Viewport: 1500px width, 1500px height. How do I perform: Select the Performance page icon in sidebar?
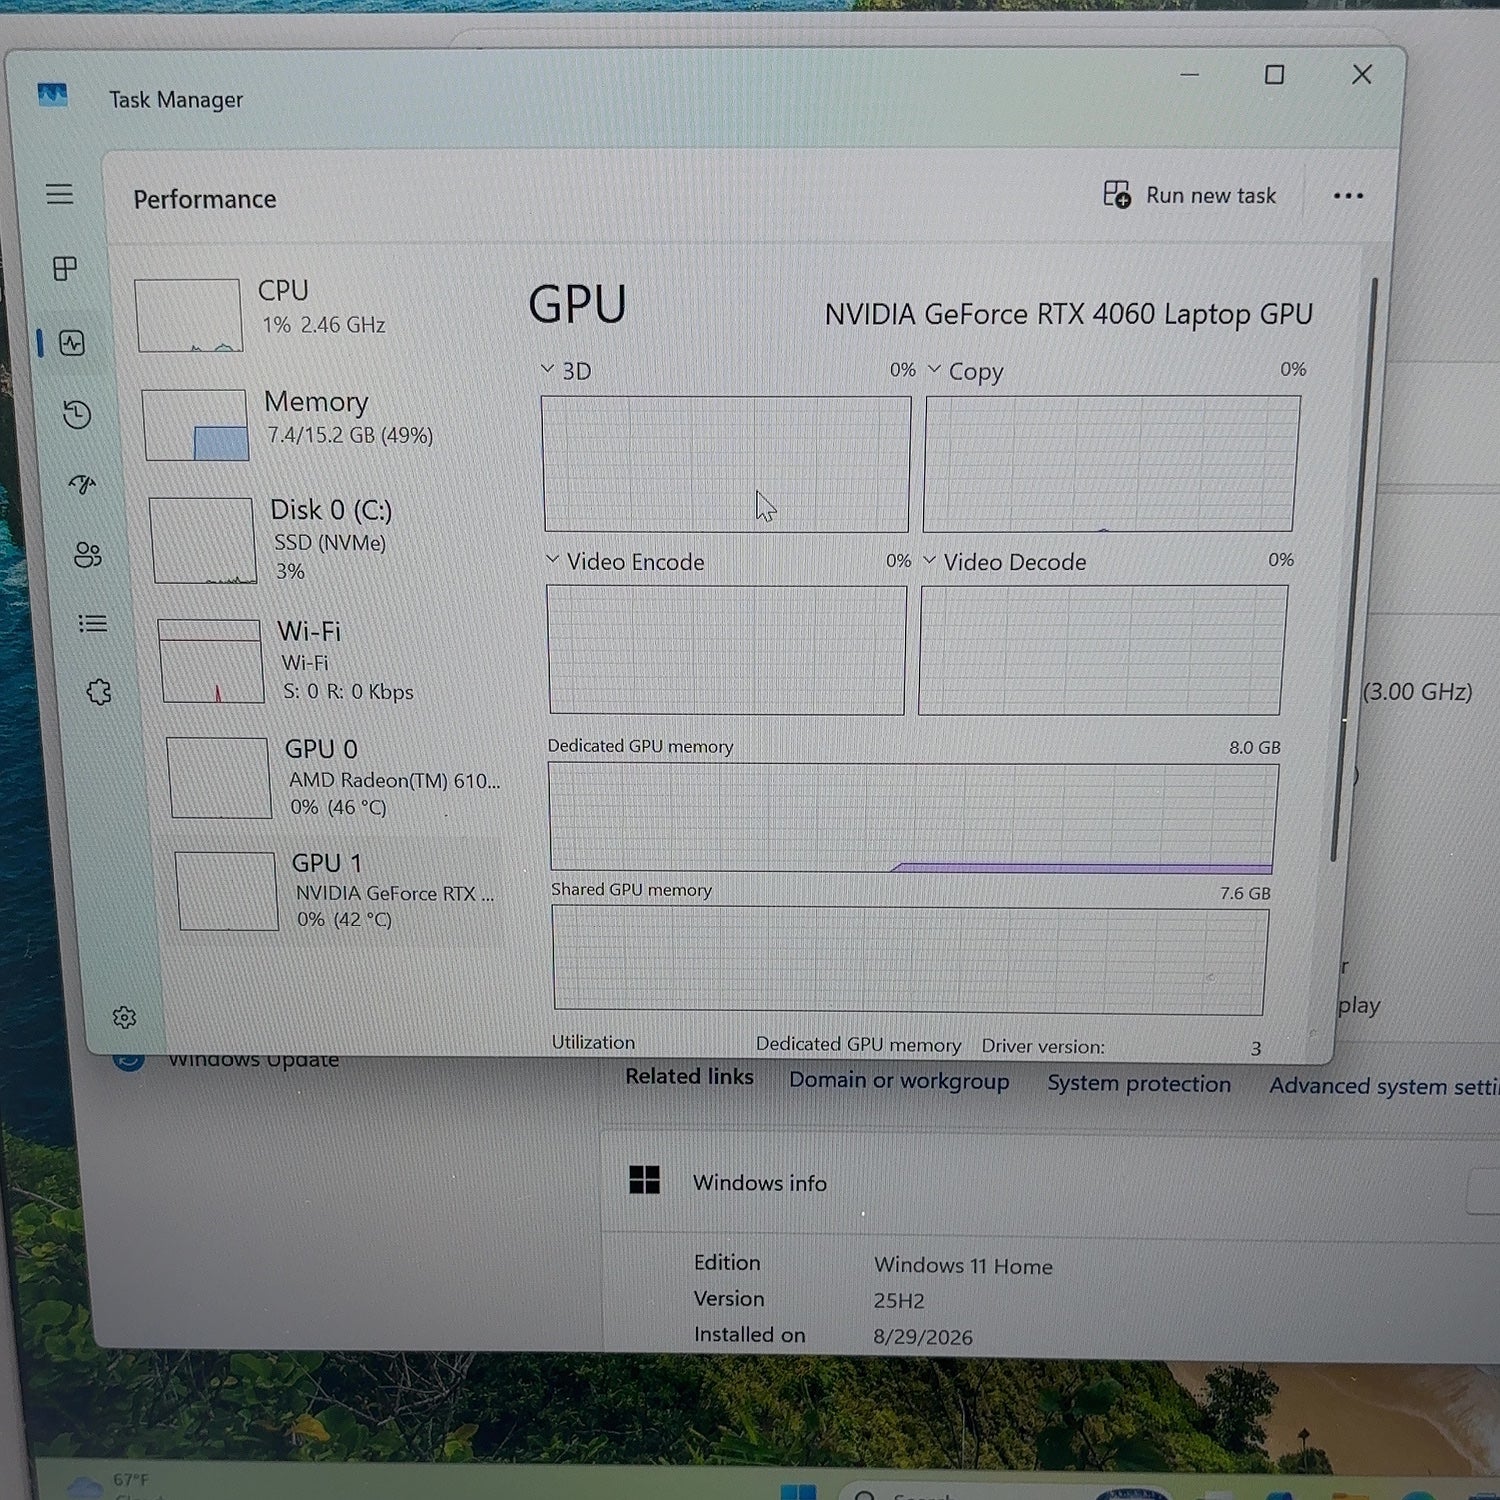pos(72,343)
